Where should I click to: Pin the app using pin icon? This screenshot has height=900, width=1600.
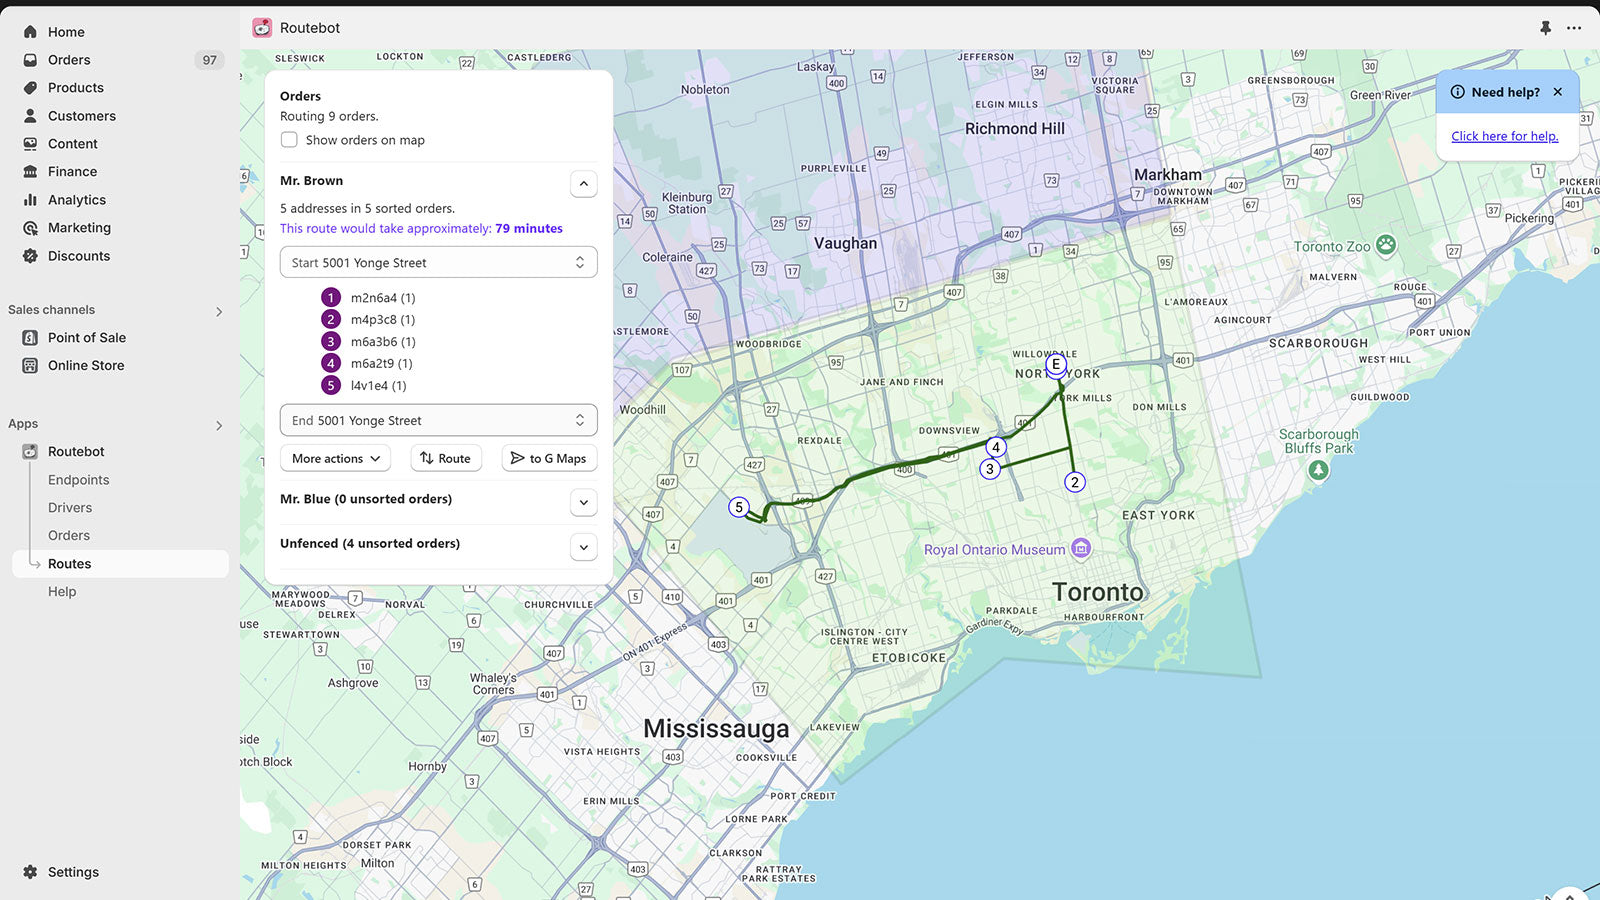(x=1545, y=28)
